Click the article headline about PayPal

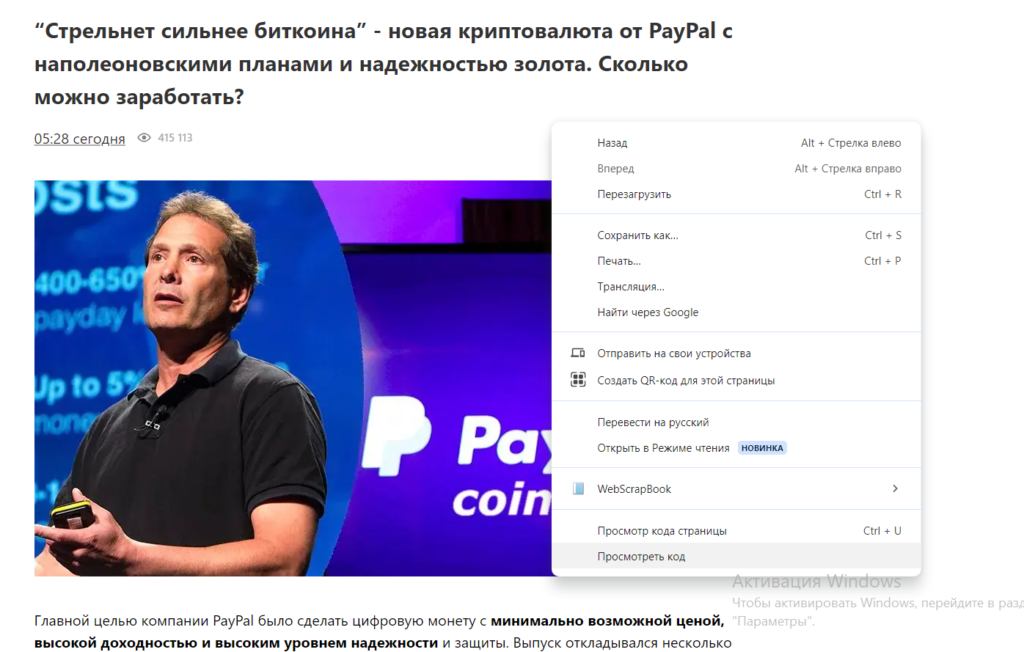383,64
